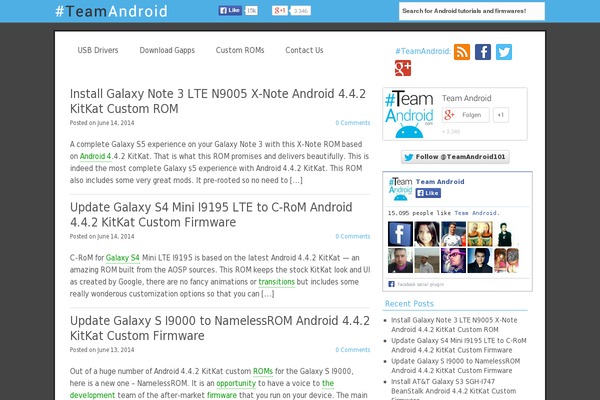Open the Twitter bird icon in sidebar
This screenshot has width=600, height=400.
coord(504,52)
